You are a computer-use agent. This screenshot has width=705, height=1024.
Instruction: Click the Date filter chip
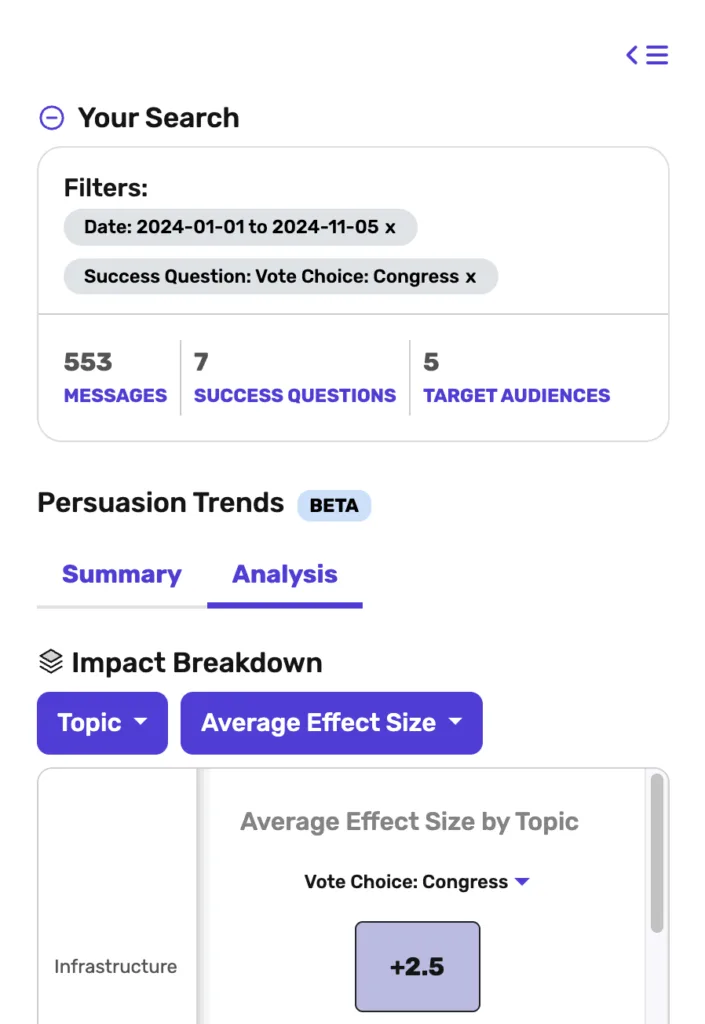click(240, 227)
